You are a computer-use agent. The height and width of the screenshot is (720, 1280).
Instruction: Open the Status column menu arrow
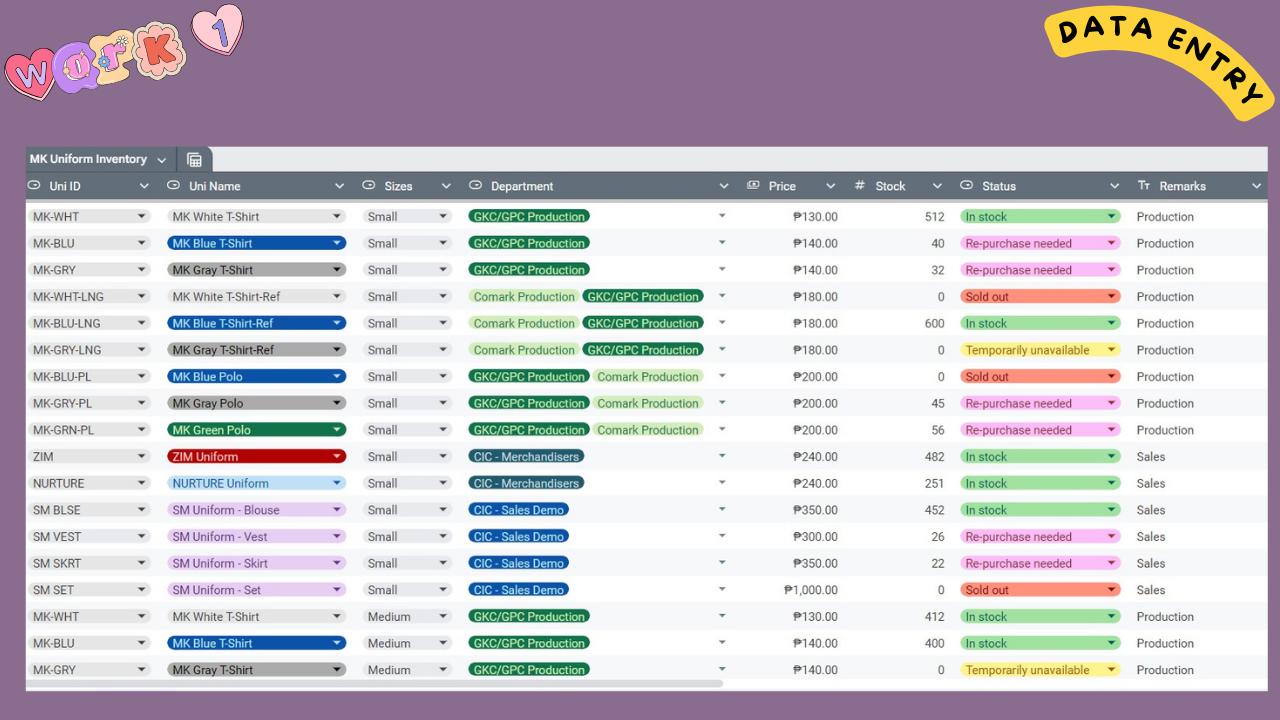1115,186
